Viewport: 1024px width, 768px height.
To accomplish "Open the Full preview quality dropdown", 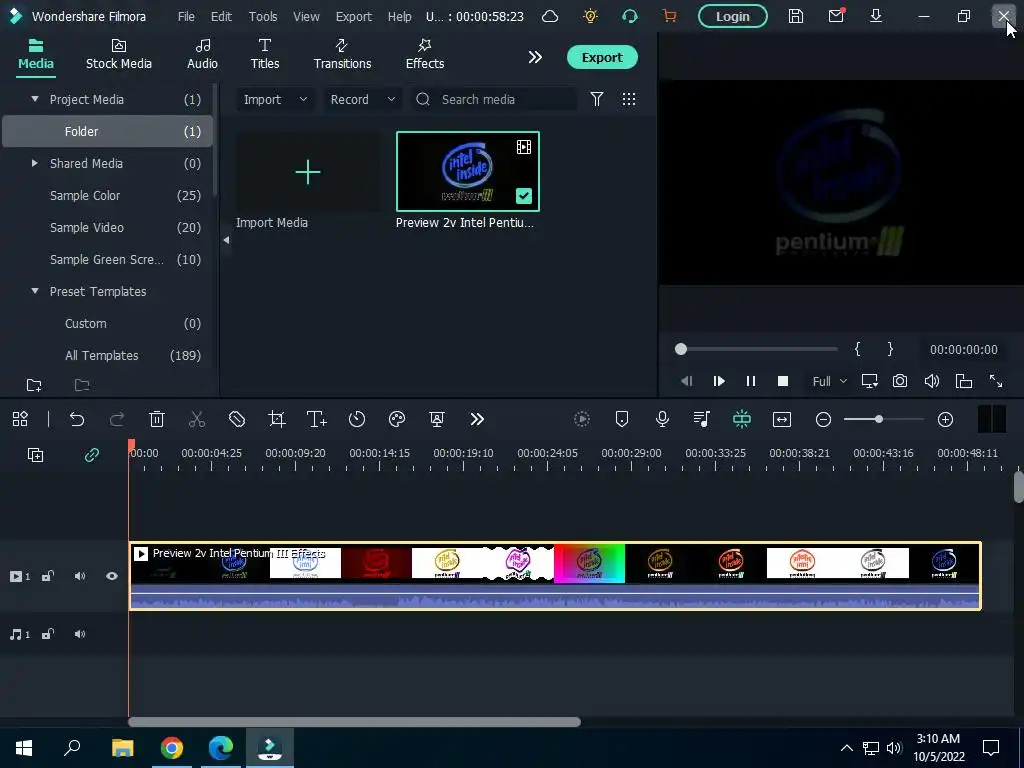I will 829,381.
